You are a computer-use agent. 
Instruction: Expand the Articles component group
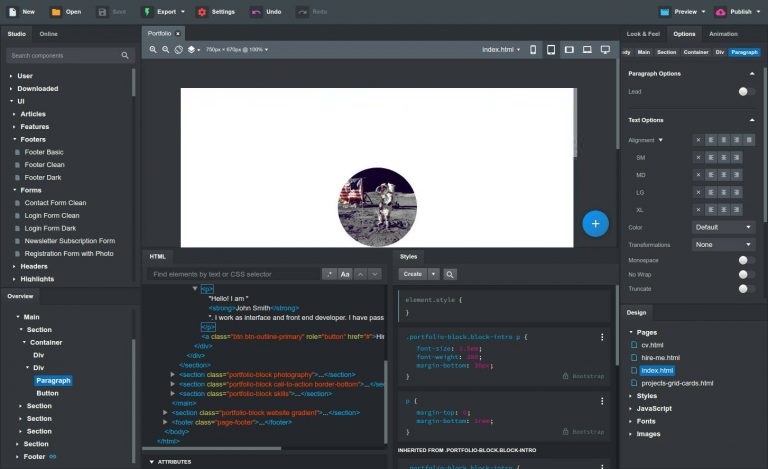click(x=14, y=114)
